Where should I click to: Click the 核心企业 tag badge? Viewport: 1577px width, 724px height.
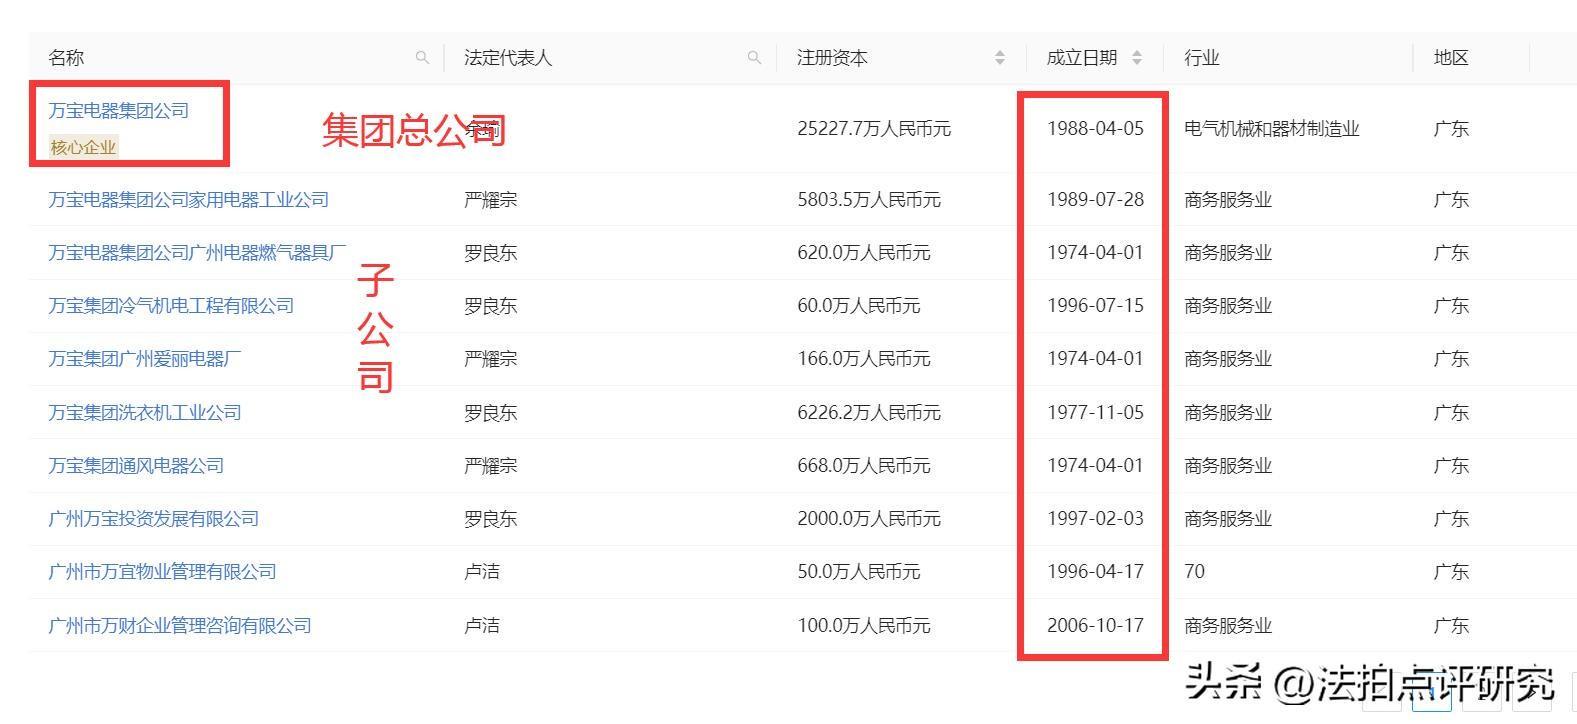[83, 147]
